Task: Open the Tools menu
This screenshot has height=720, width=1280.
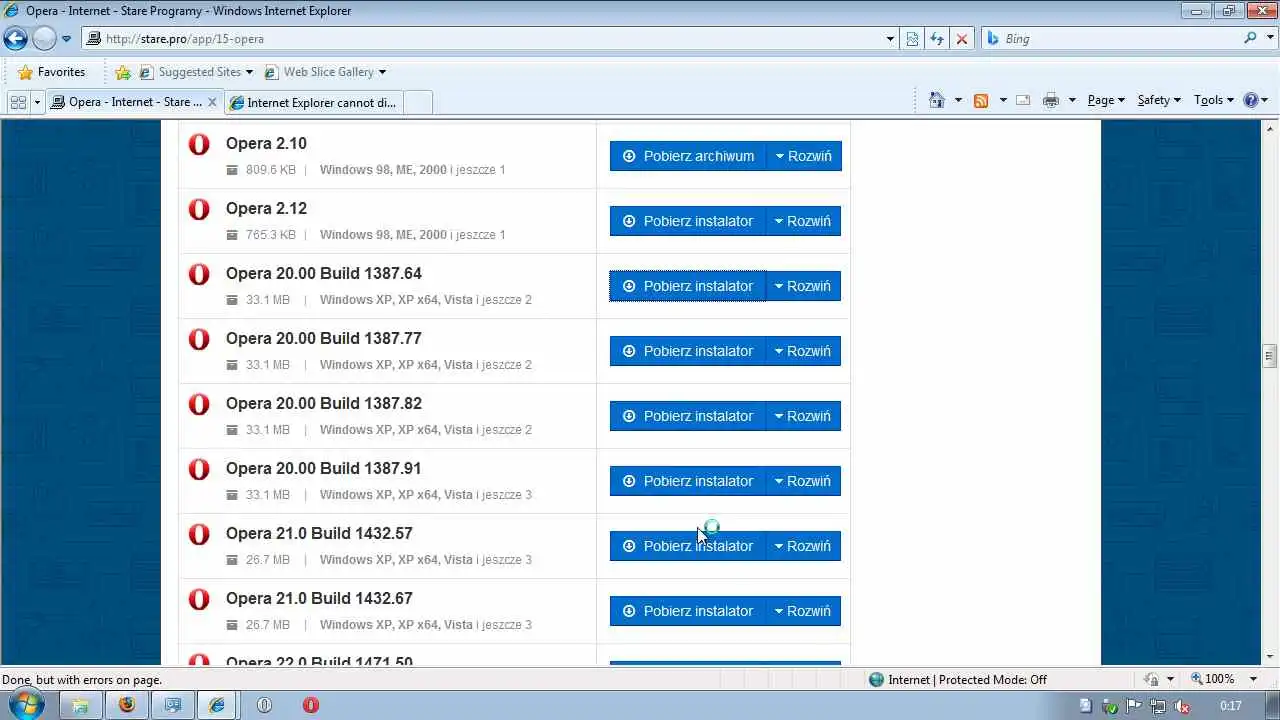Action: [1214, 100]
